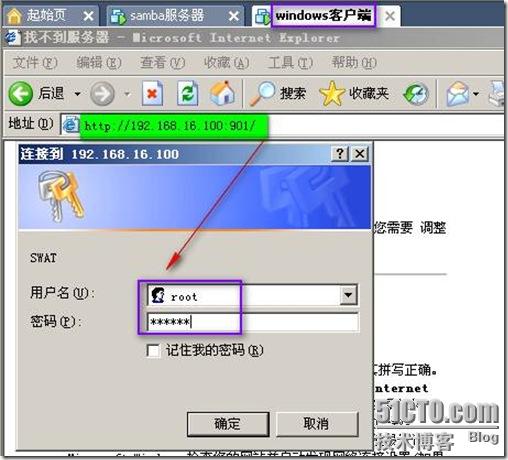Click the Help question-mark button in dialog
The height and width of the screenshot is (460, 508).
340,154
